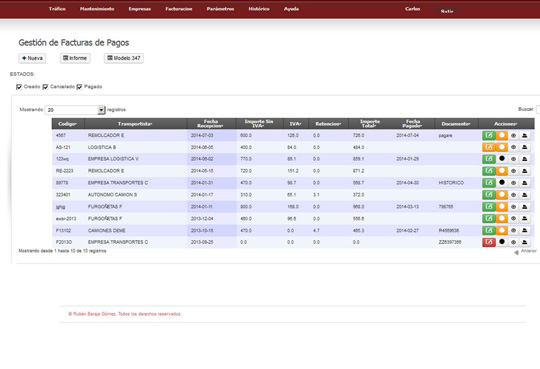Click the person icon for invoice 123wq

(x=525, y=159)
